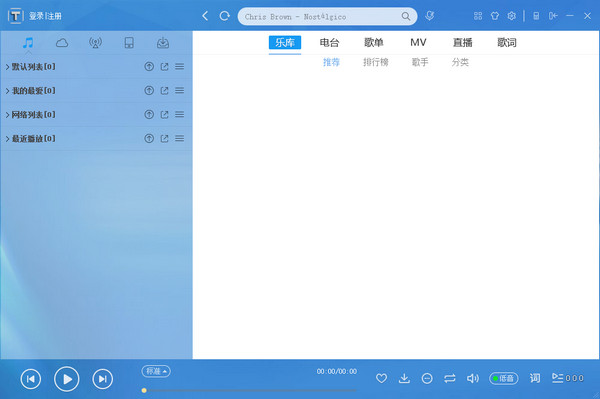Click the TTPlayer logo avatar
The image size is (600, 399).
point(16,16)
